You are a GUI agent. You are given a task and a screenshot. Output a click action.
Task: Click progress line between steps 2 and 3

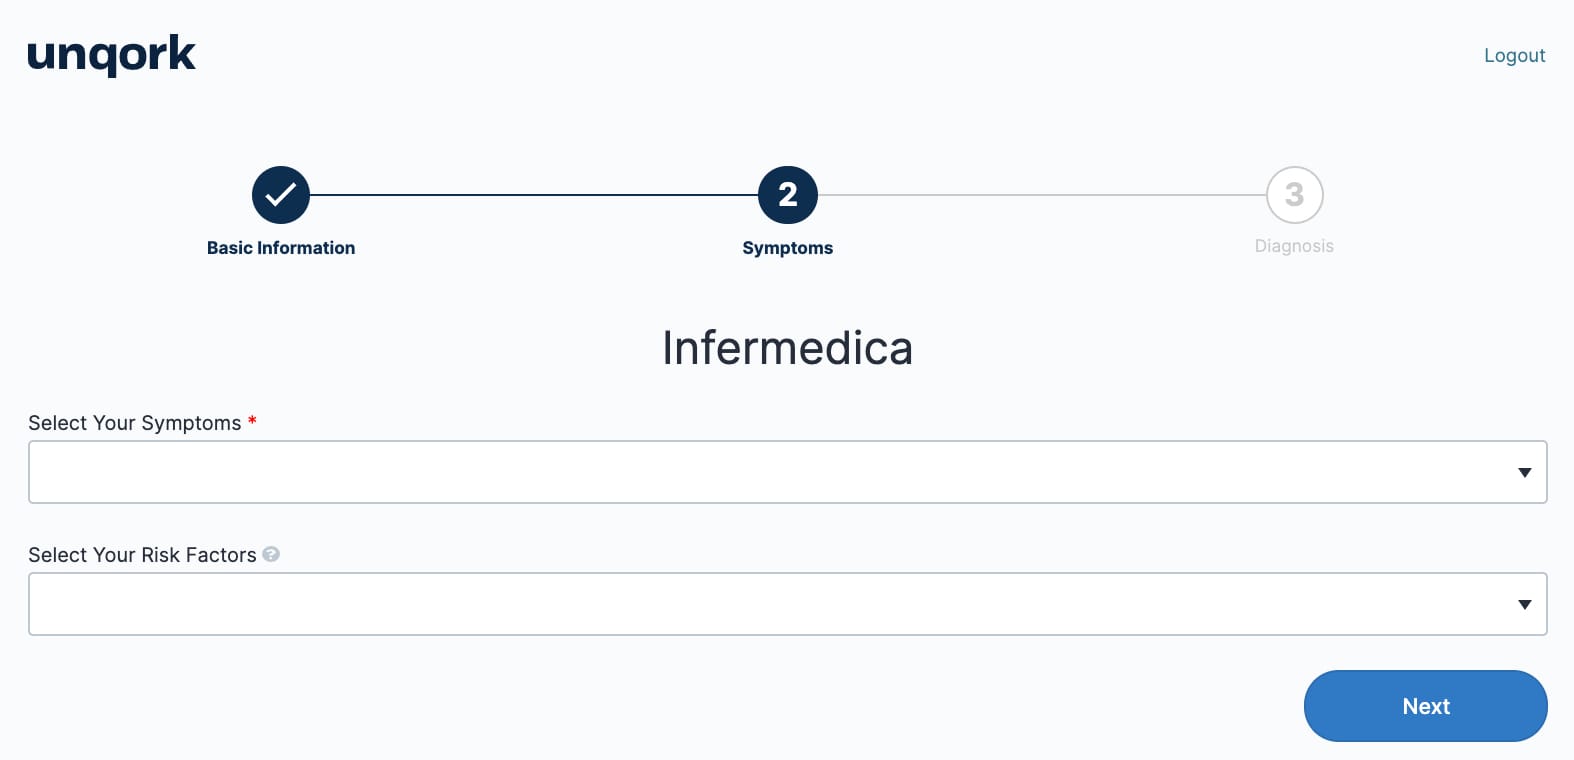pyautogui.click(x=1042, y=195)
